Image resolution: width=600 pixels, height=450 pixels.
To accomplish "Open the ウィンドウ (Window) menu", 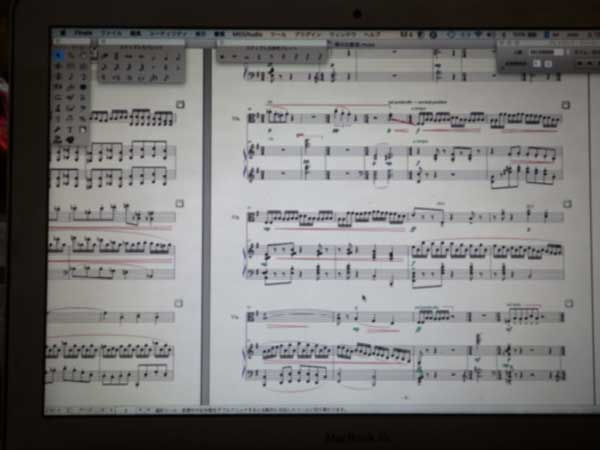I will click(x=343, y=34).
